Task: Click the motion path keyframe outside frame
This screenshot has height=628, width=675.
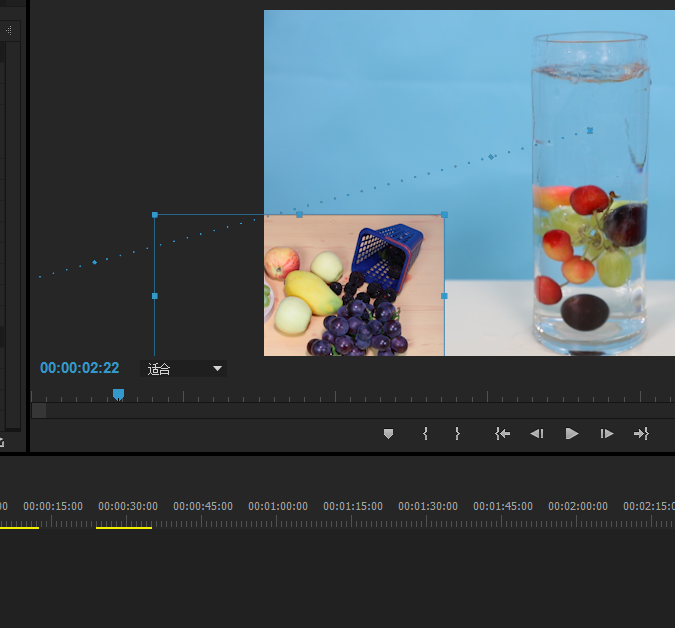Action: point(95,262)
